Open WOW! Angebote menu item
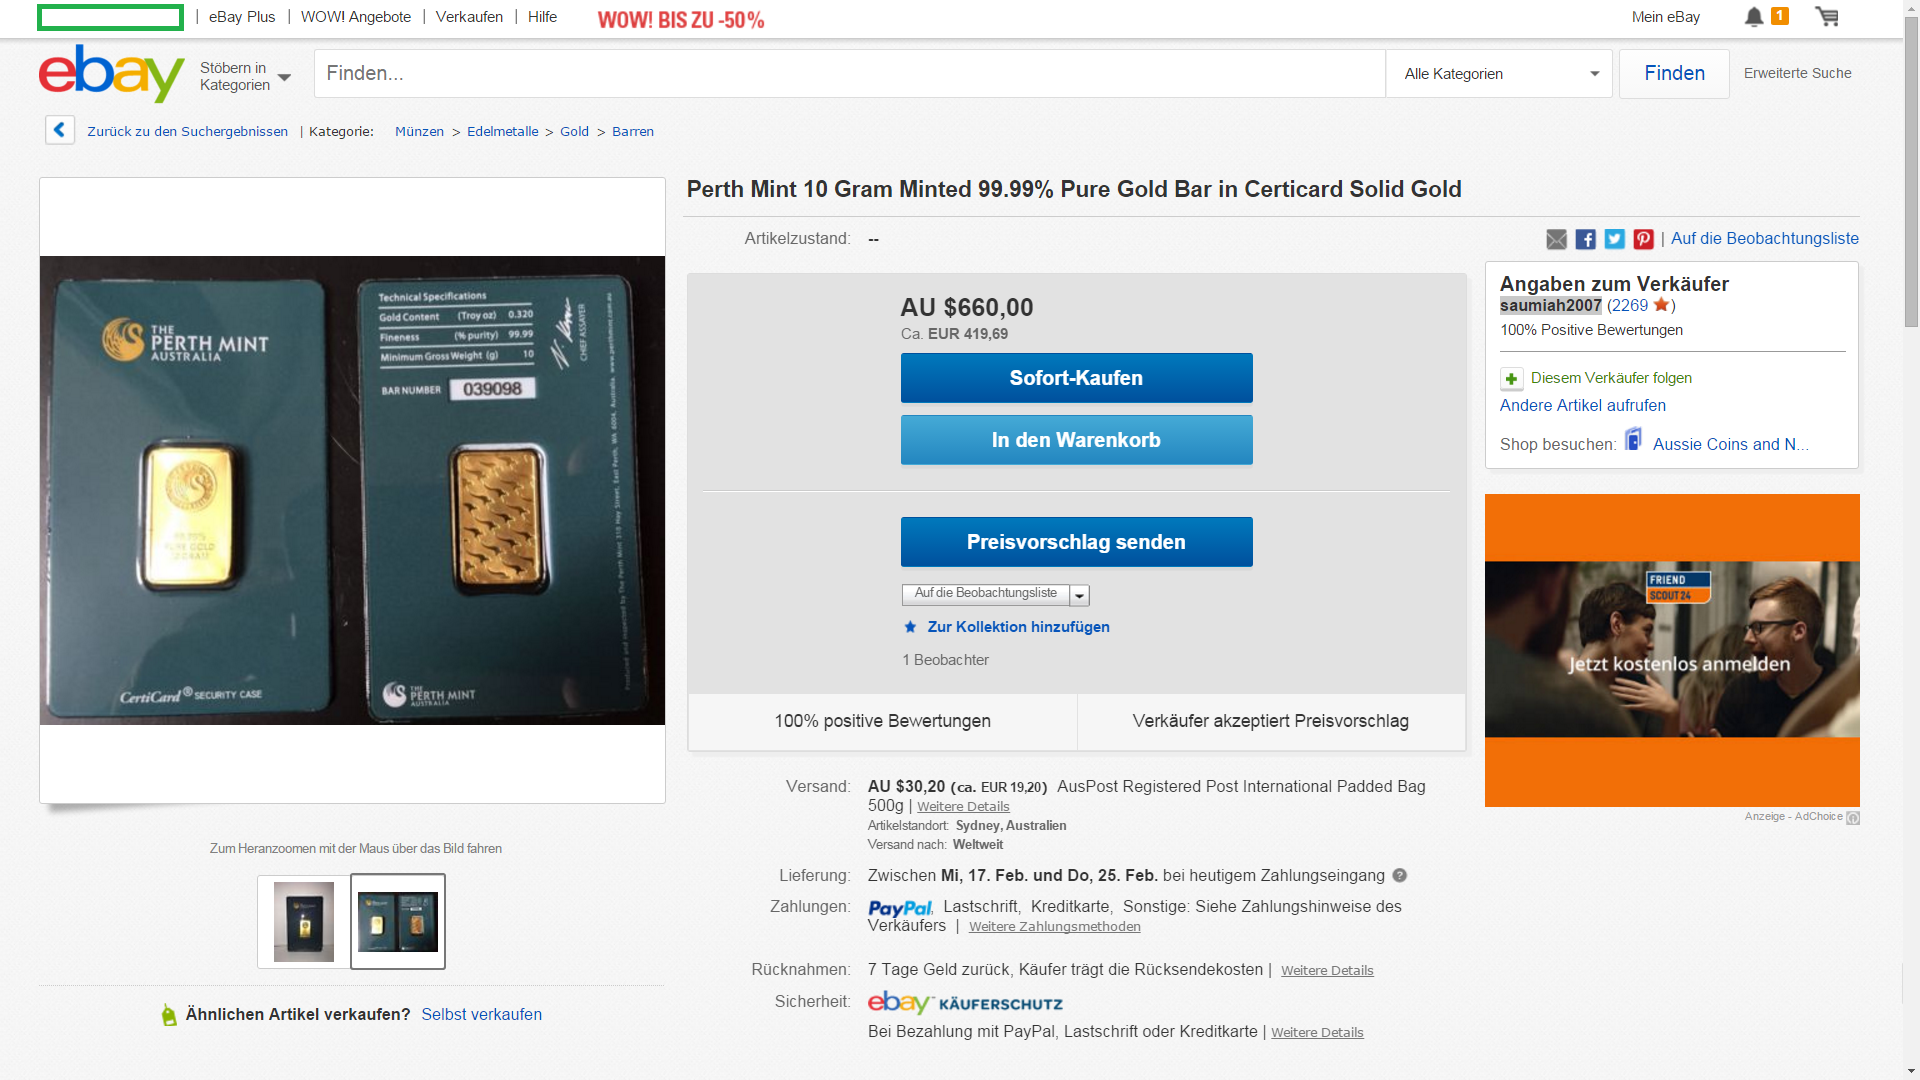 (x=355, y=17)
